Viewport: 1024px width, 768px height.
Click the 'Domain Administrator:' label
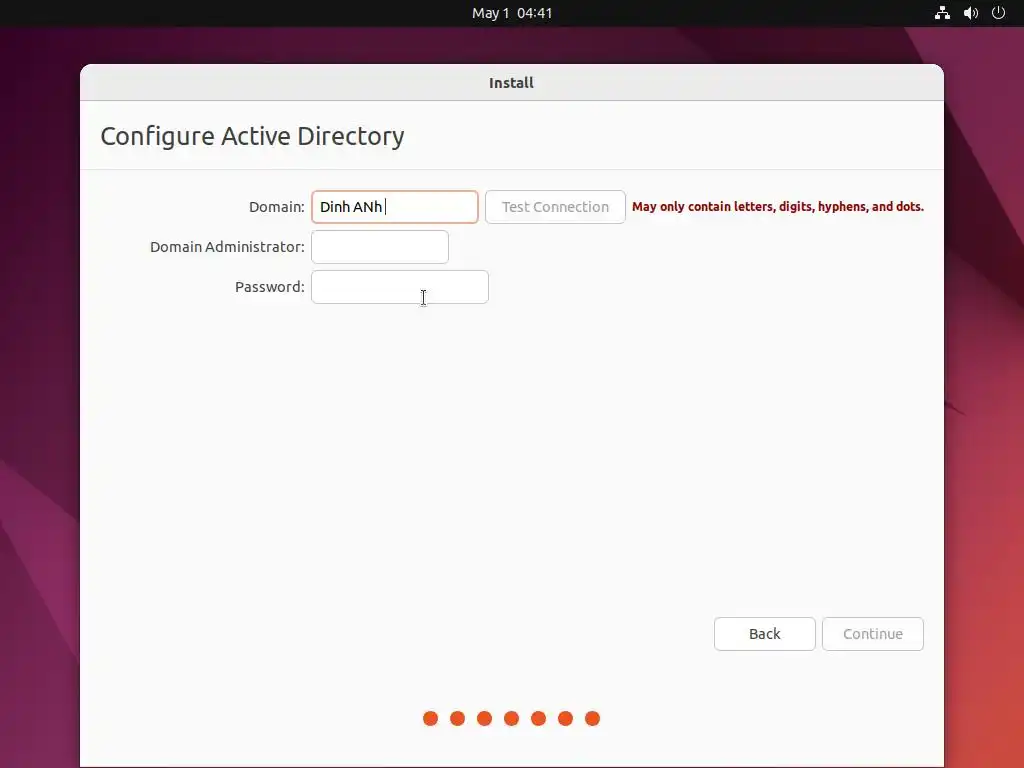pyautogui.click(x=227, y=247)
